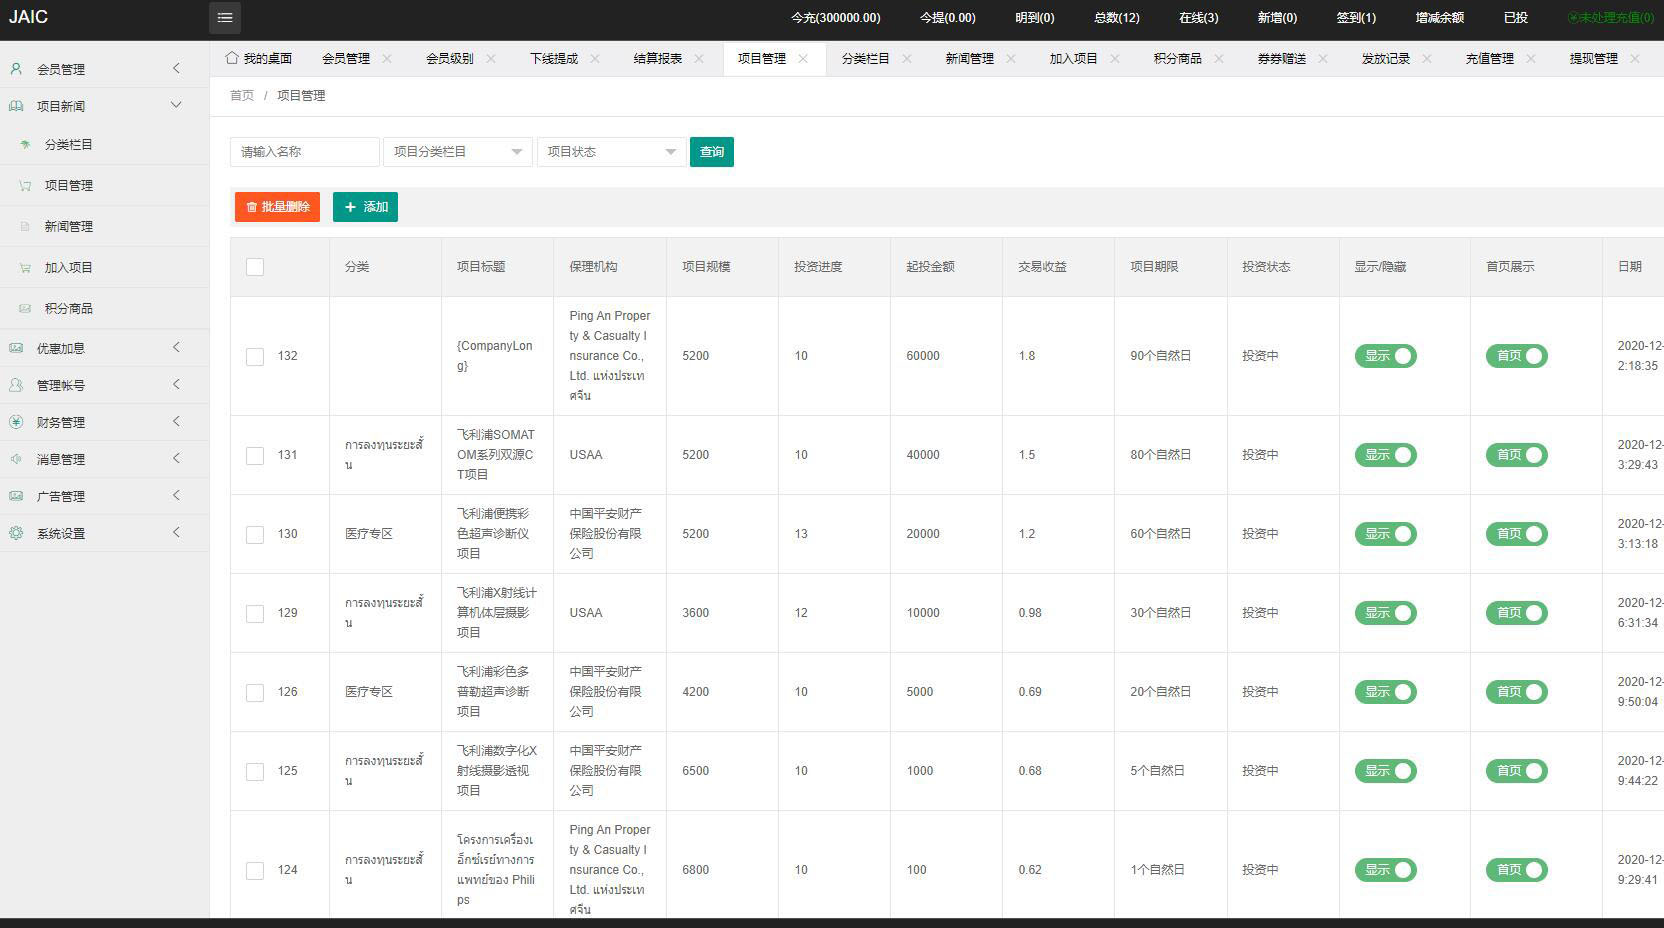The height and width of the screenshot is (928, 1664).
Task: Collapse the 项目新闻 sidebar section
Action: coord(176,105)
